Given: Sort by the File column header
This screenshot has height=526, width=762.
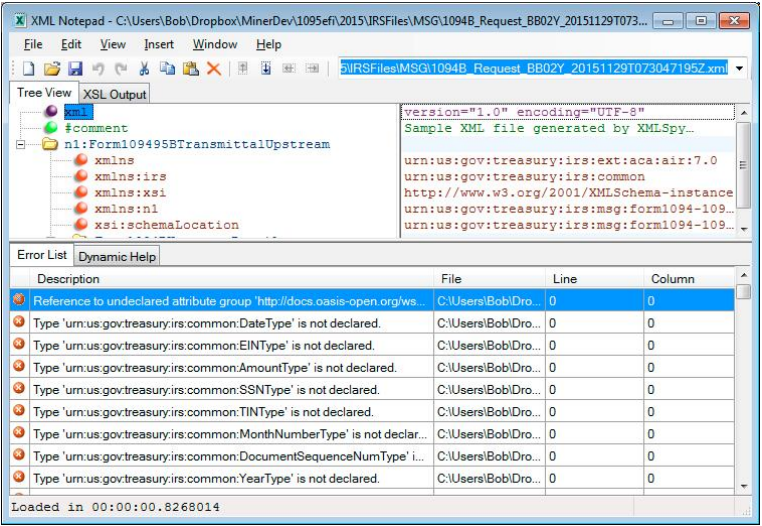Looking at the screenshot, I should (490, 279).
